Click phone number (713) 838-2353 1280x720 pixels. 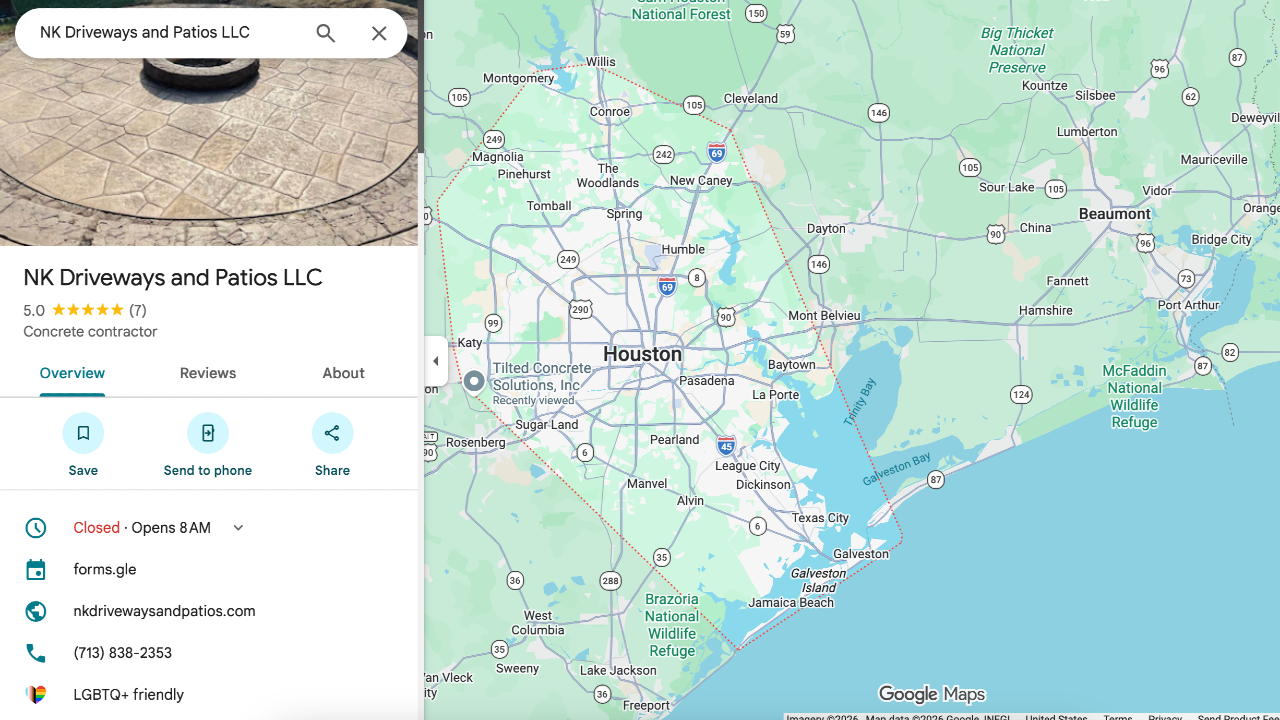[123, 653]
